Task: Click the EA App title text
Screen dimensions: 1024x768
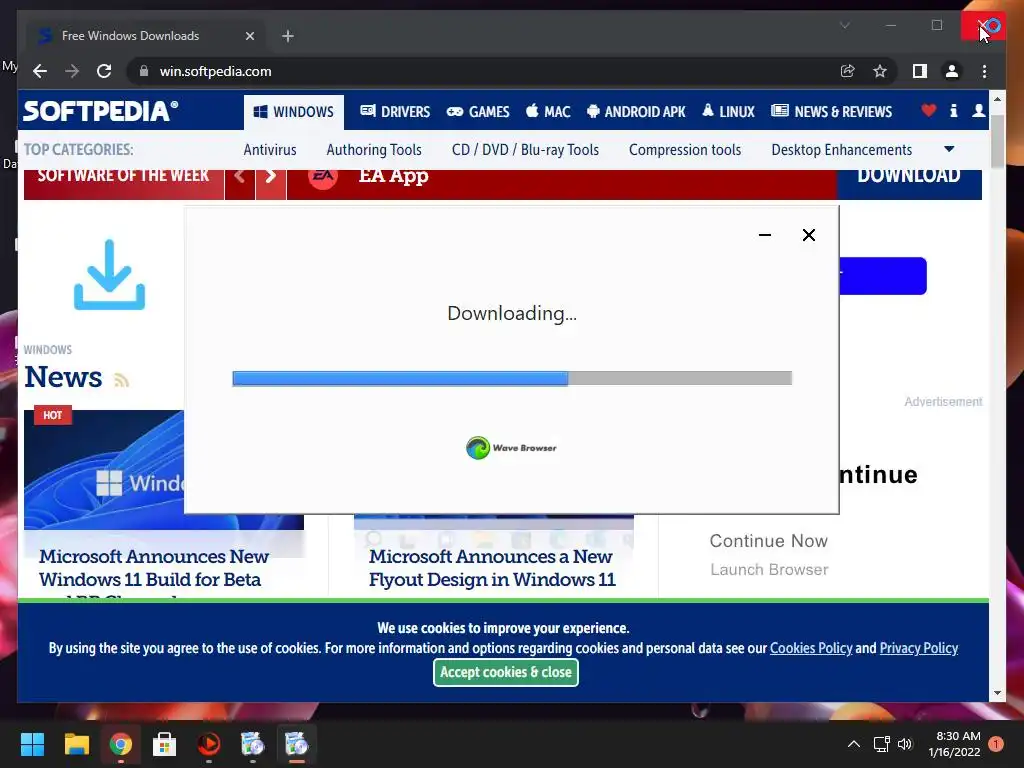Action: (393, 176)
